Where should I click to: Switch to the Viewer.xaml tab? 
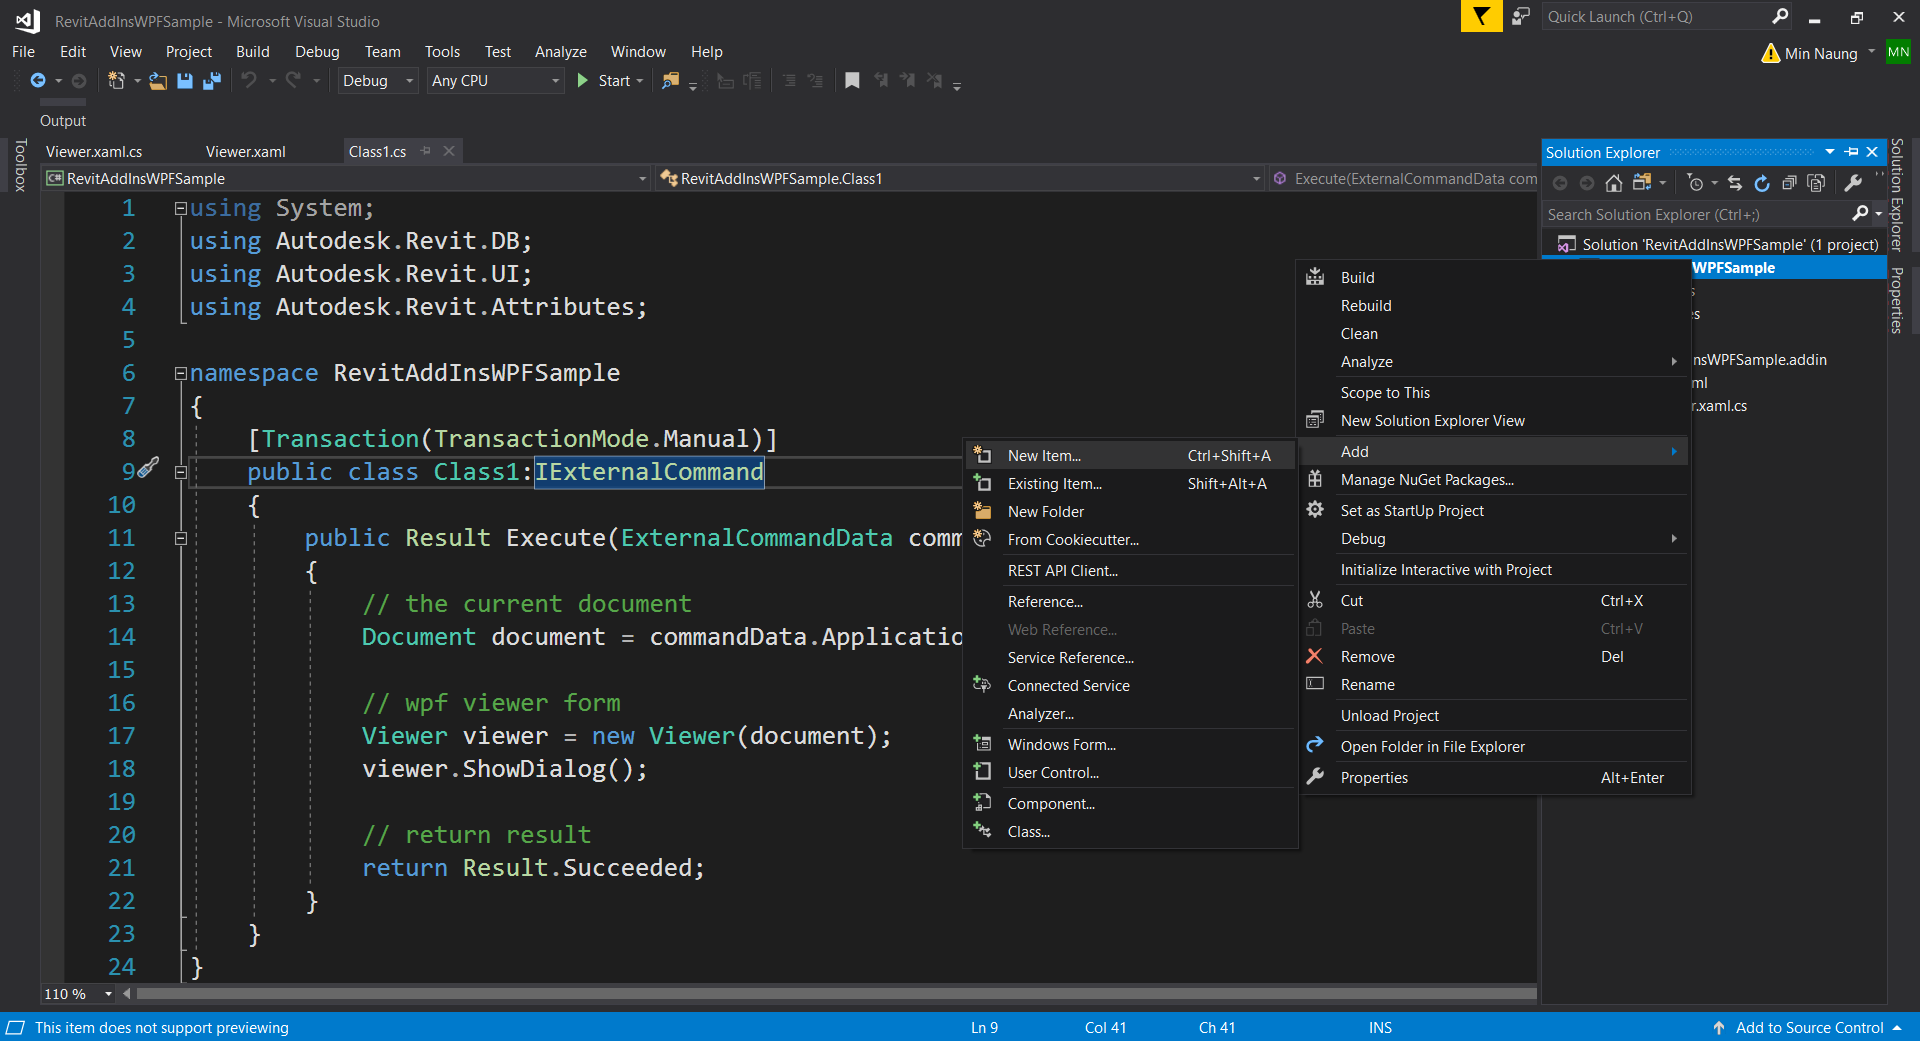[x=246, y=152]
